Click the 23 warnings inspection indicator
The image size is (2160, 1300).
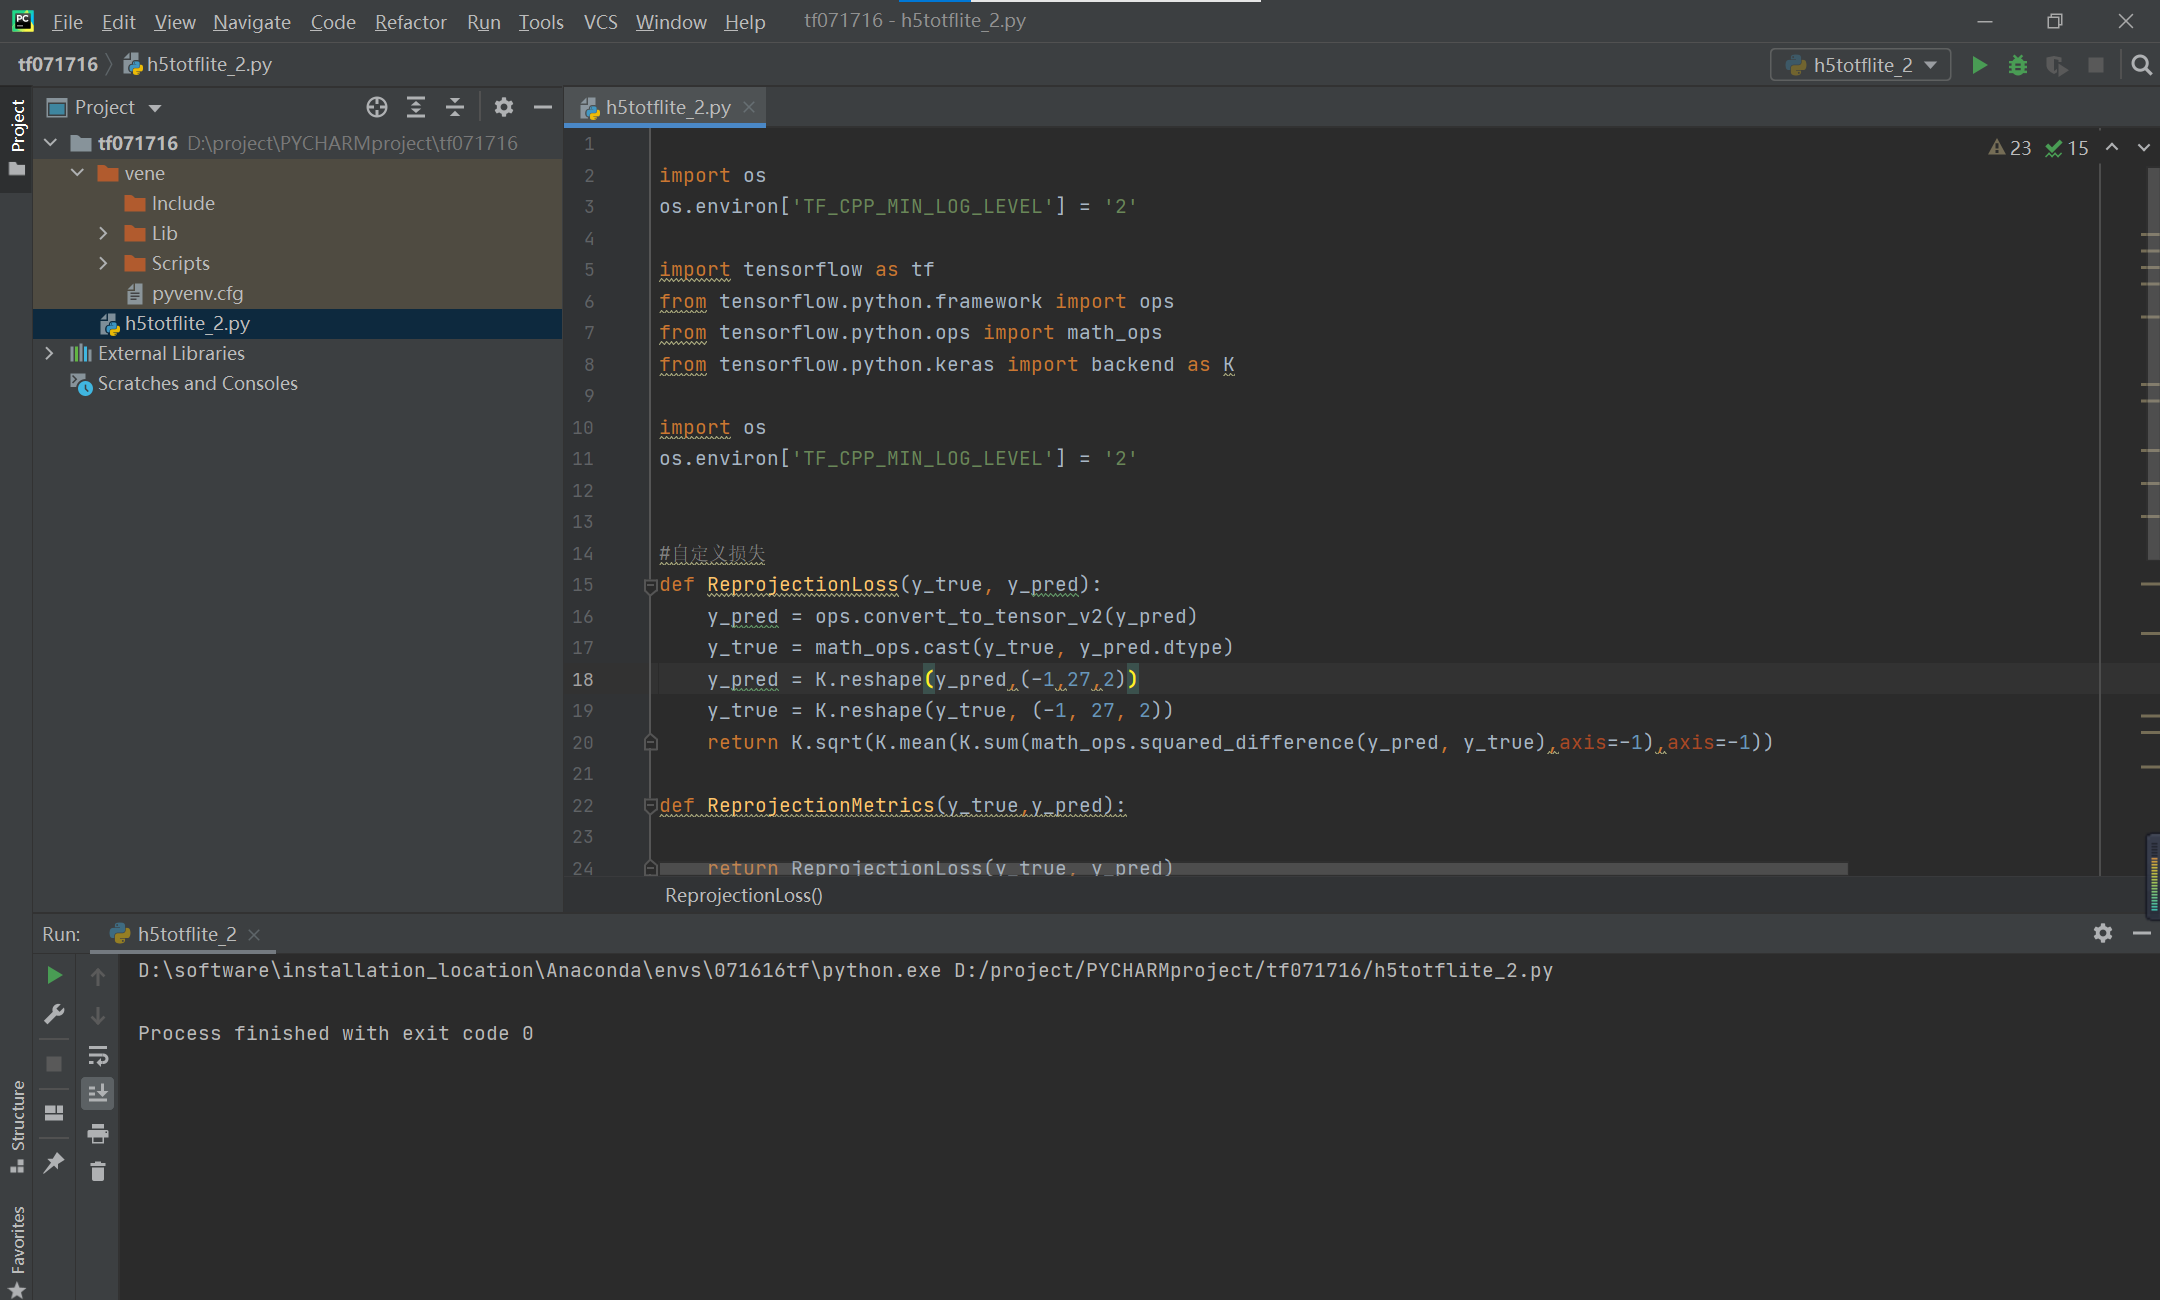pyautogui.click(x=2010, y=148)
